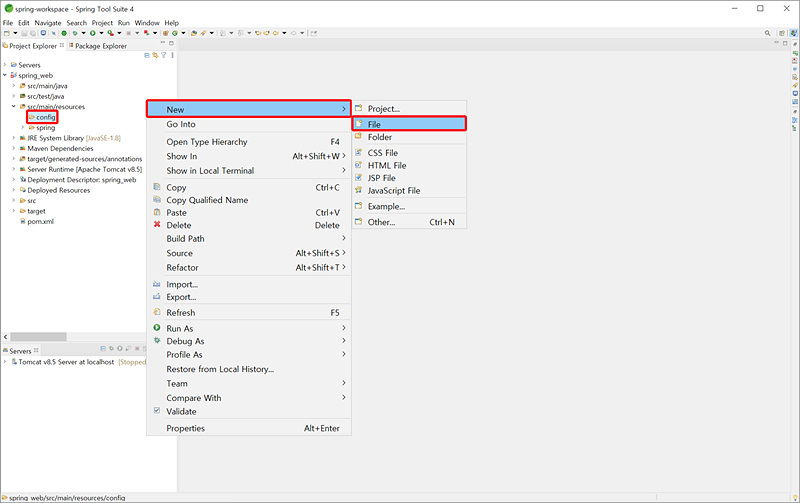The image size is (800, 503).
Task: Expand the spring folder under resources
Action: tap(22, 128)
